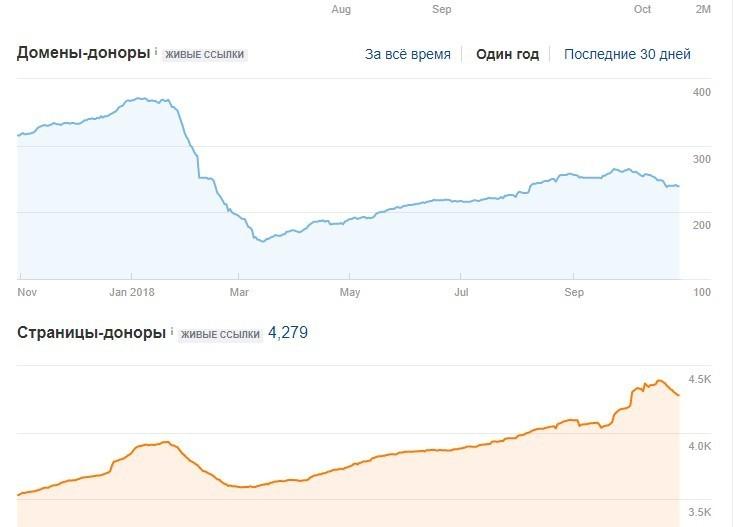Click живые ссылки badge beside Домены-доноры
The width and height of the screenshot is (733, 527).
pos(204,54)
